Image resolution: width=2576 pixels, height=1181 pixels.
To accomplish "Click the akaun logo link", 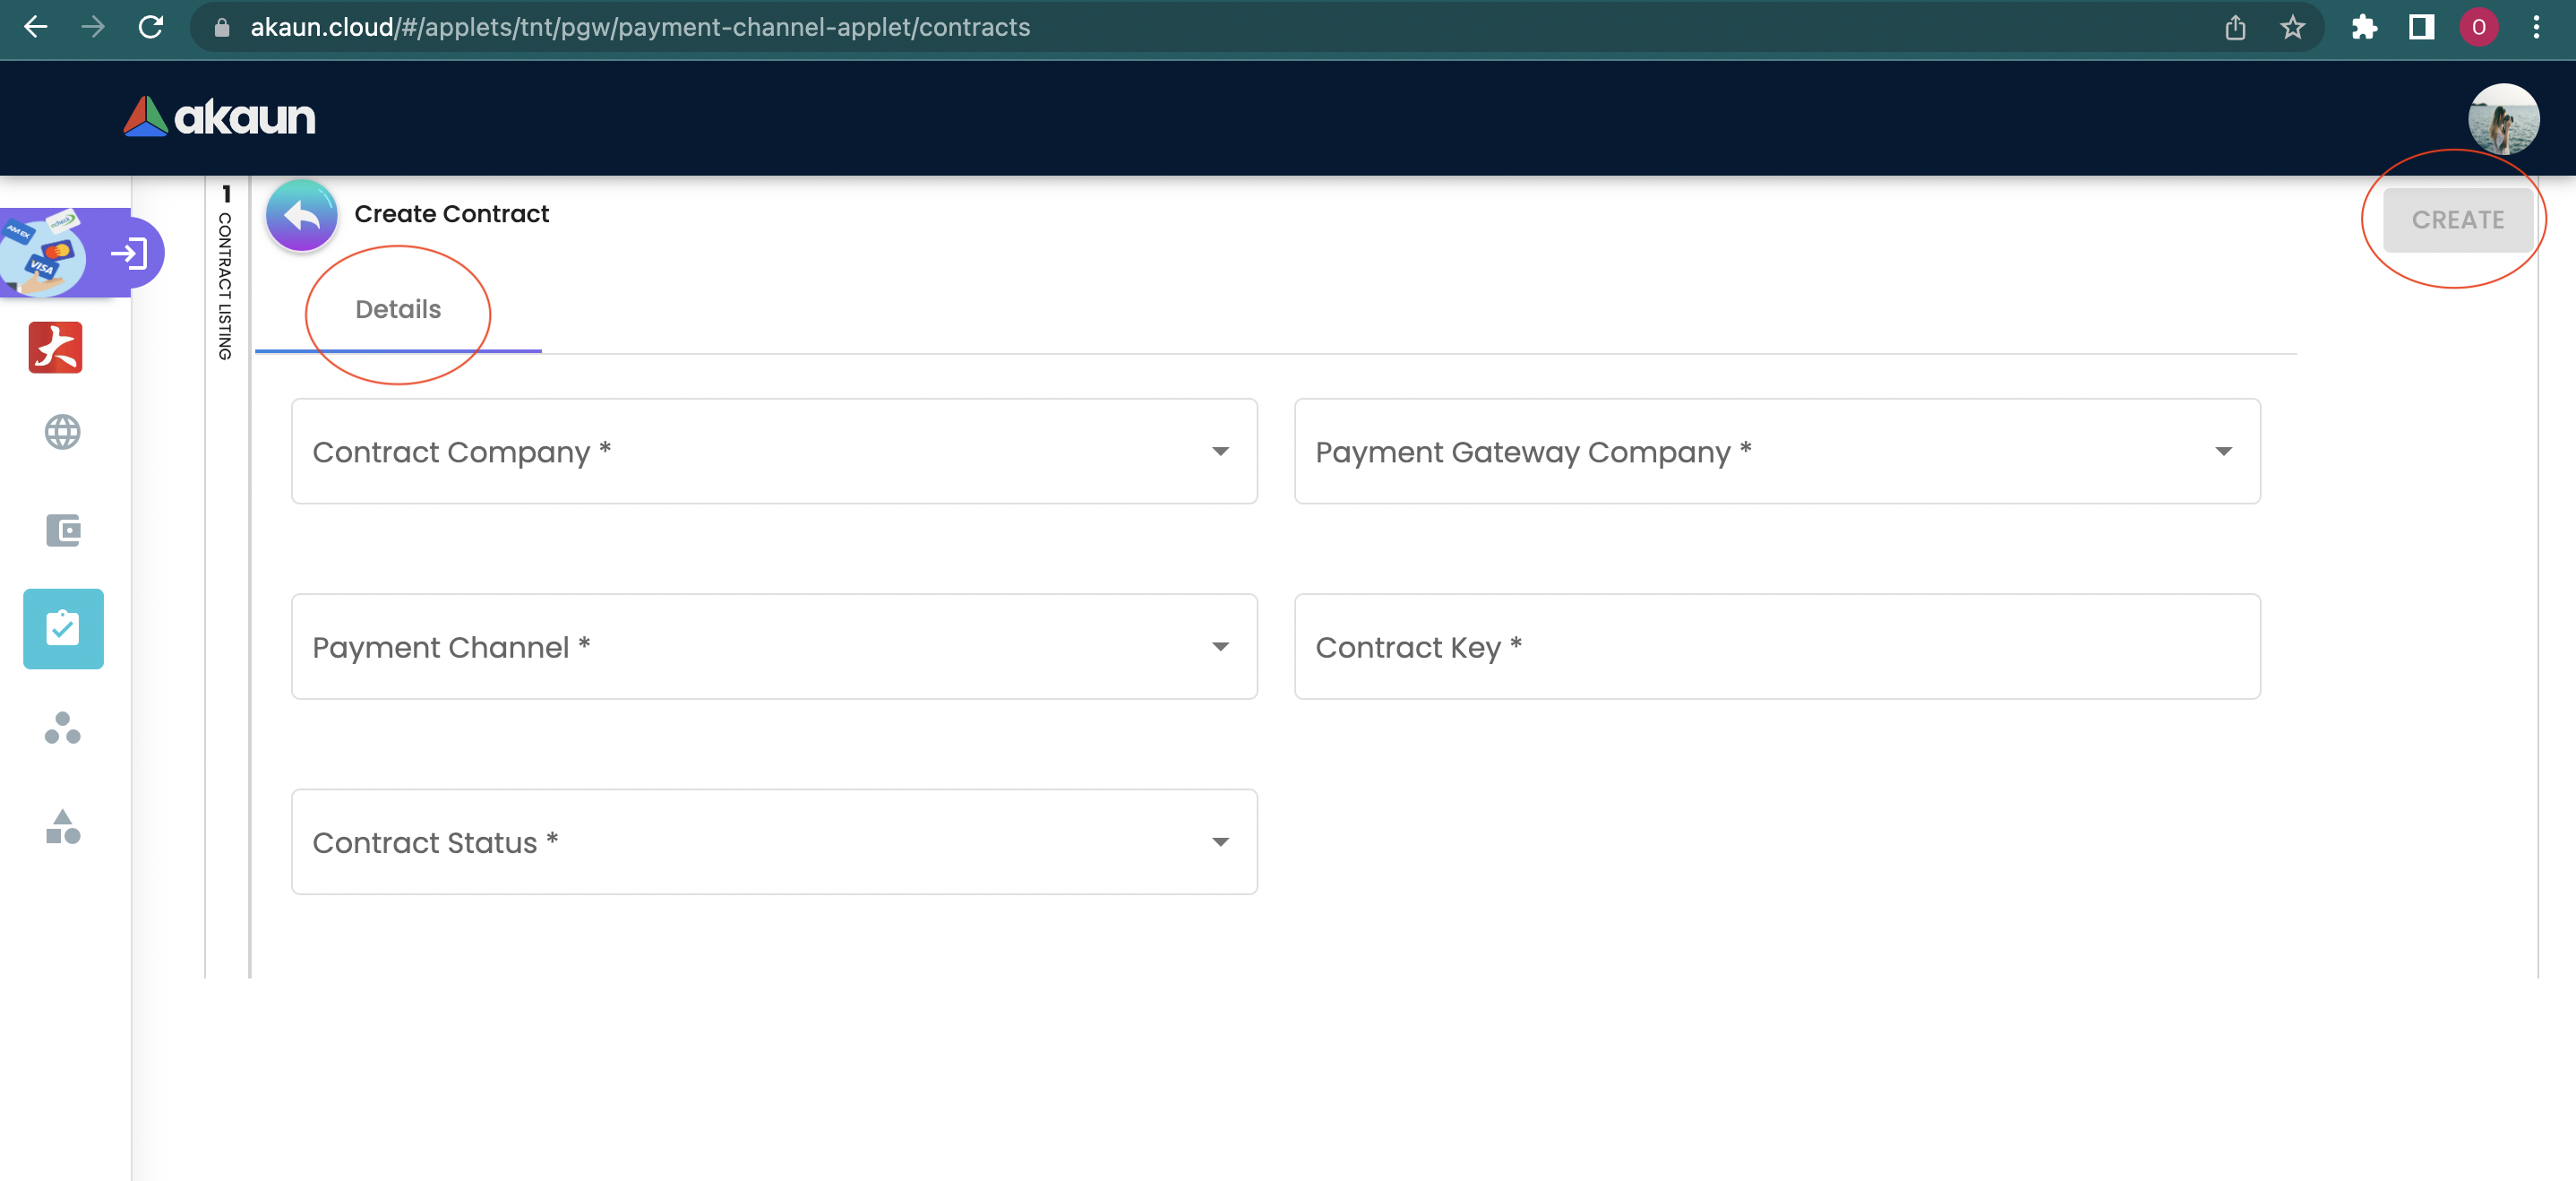I will point(219,117).
